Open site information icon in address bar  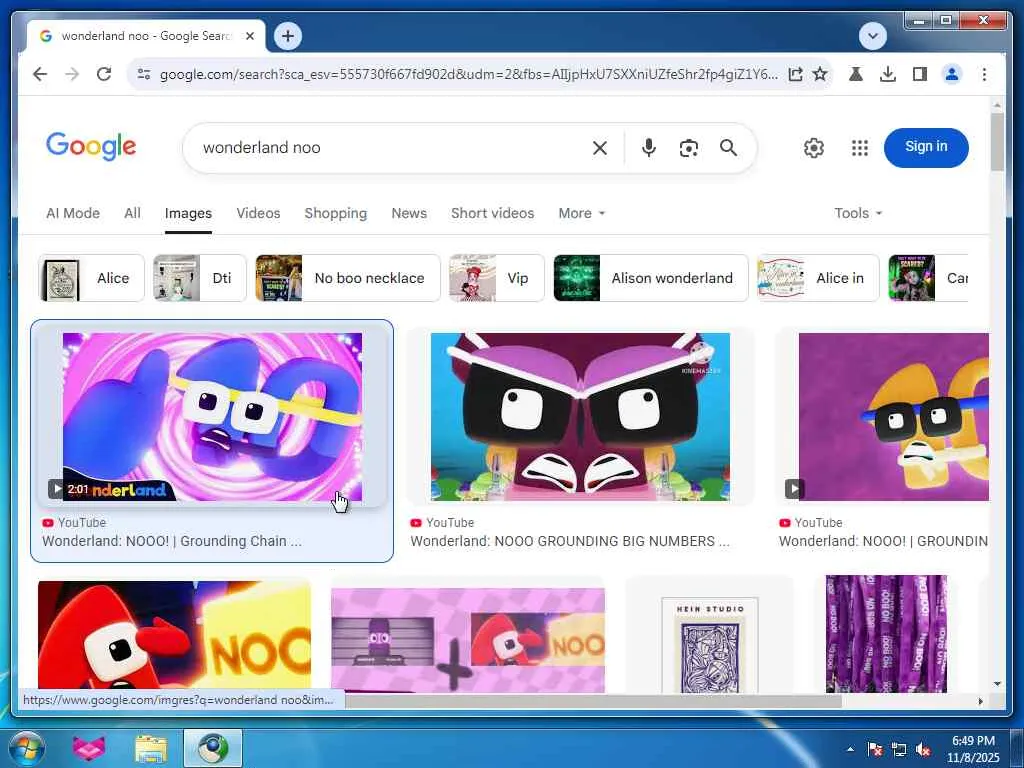[144, 74]
